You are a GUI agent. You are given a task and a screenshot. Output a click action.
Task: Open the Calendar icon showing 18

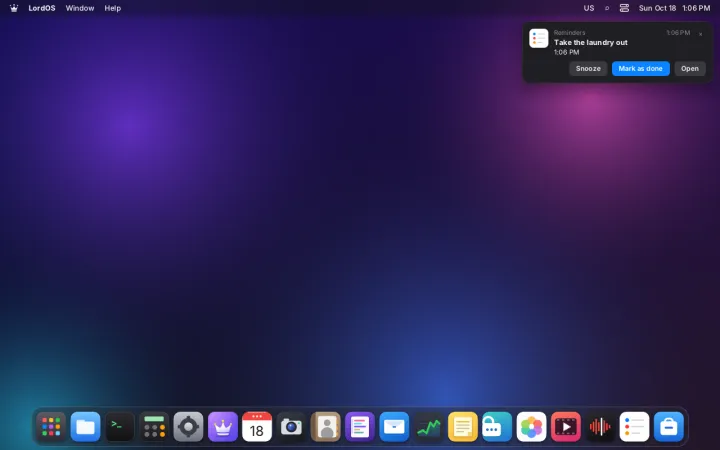[257, 427]
